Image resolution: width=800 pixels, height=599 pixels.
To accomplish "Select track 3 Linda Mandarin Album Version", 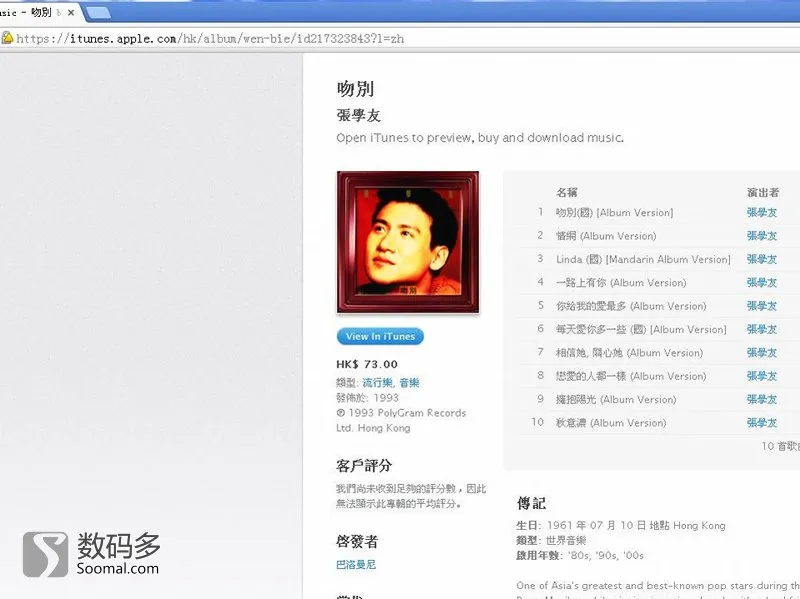I will pyautogui.click(x=643, y=259).
